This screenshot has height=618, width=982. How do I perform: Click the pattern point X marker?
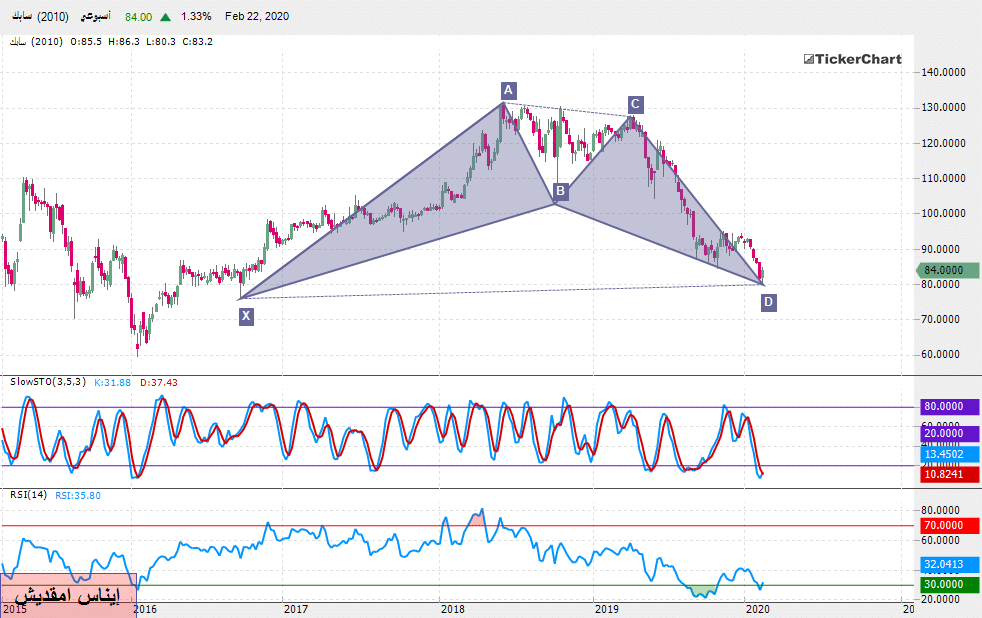point(246,316)
